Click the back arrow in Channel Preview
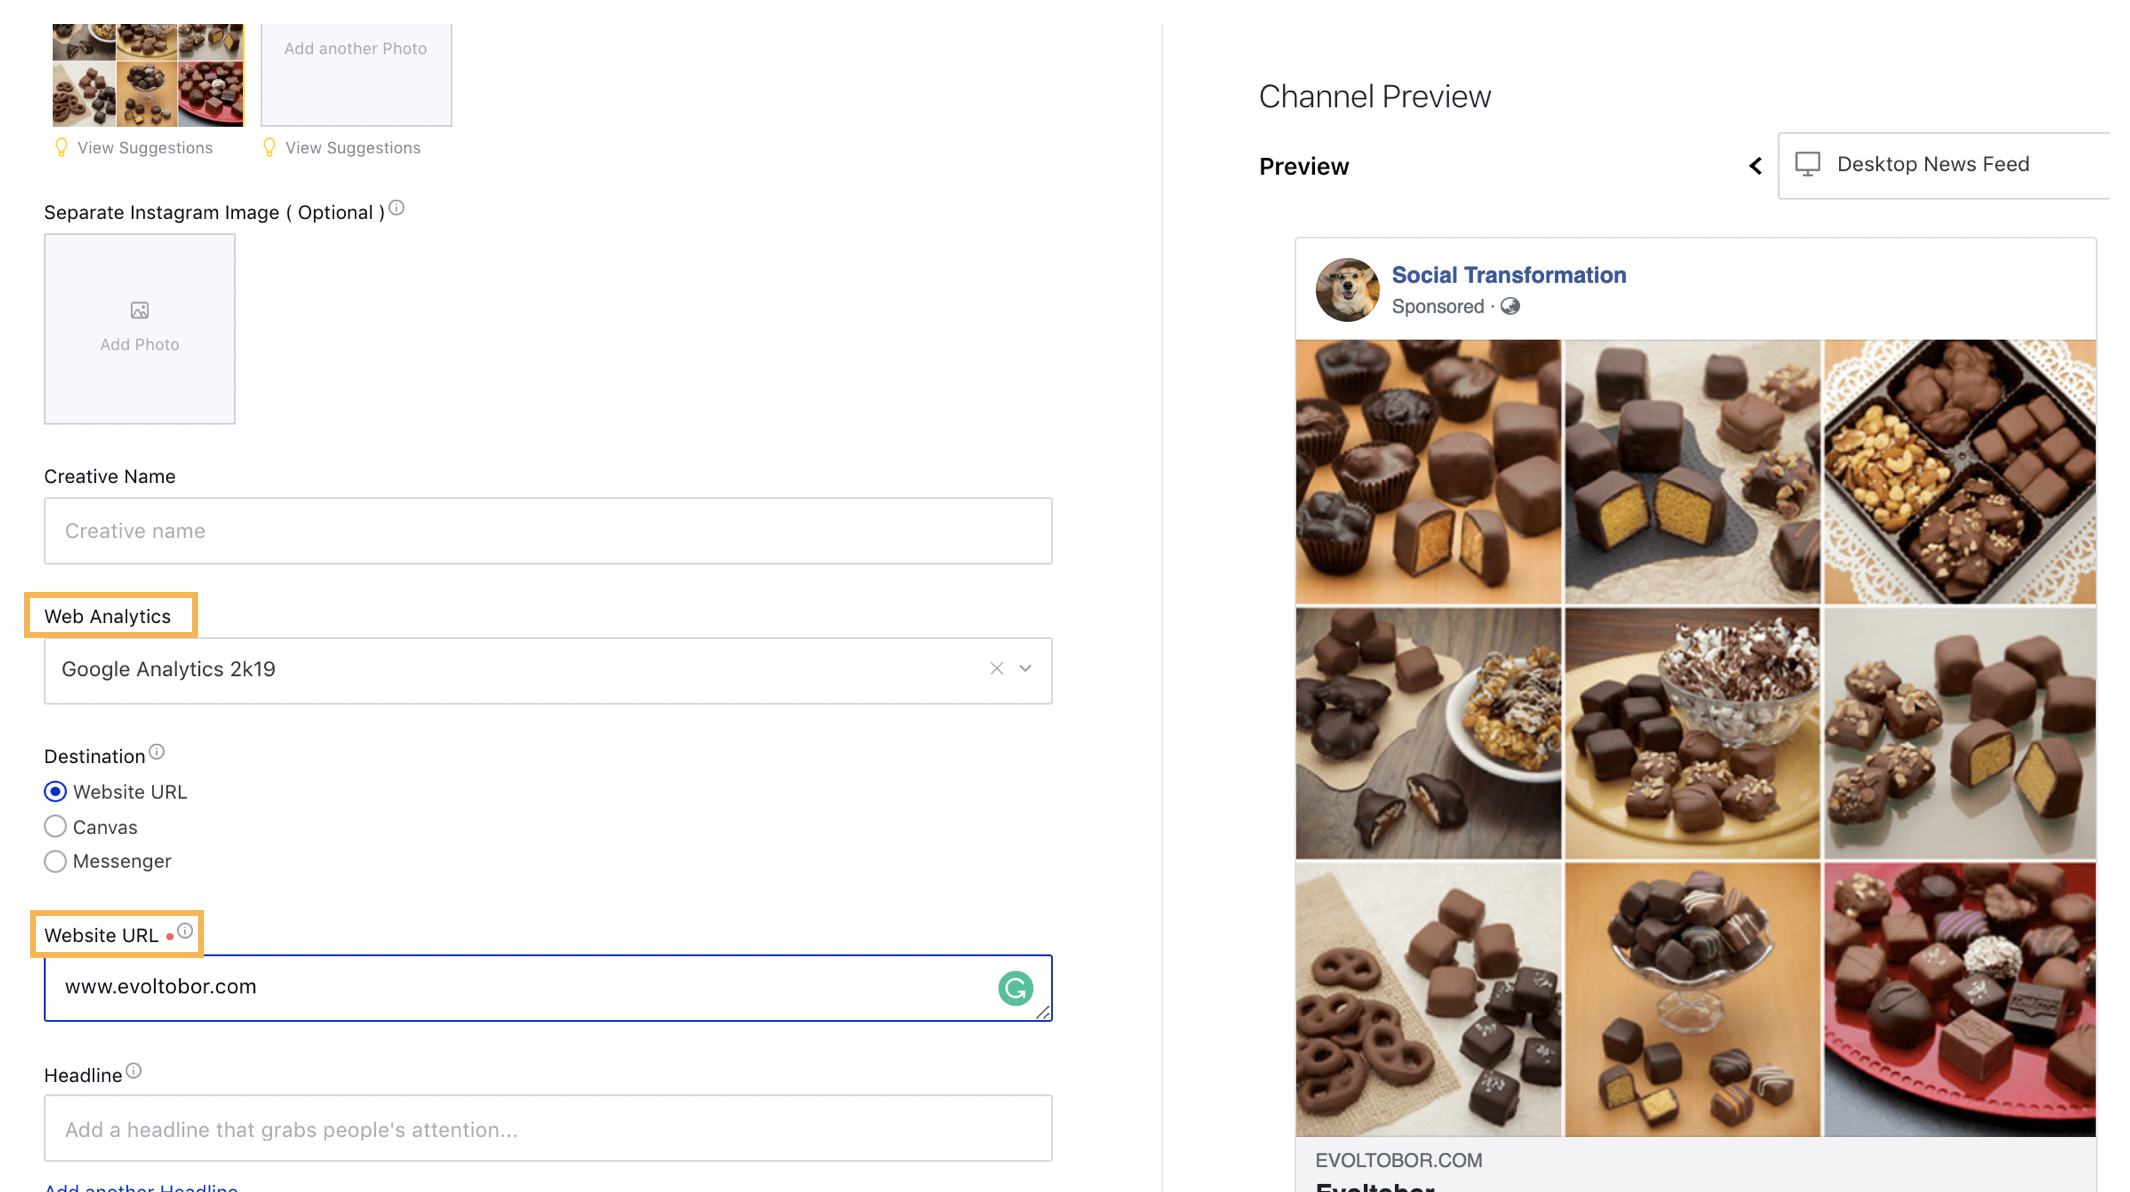The width and height of the screenshot is (2130, 1192). pyautogui.click(x=1755, y=165)
